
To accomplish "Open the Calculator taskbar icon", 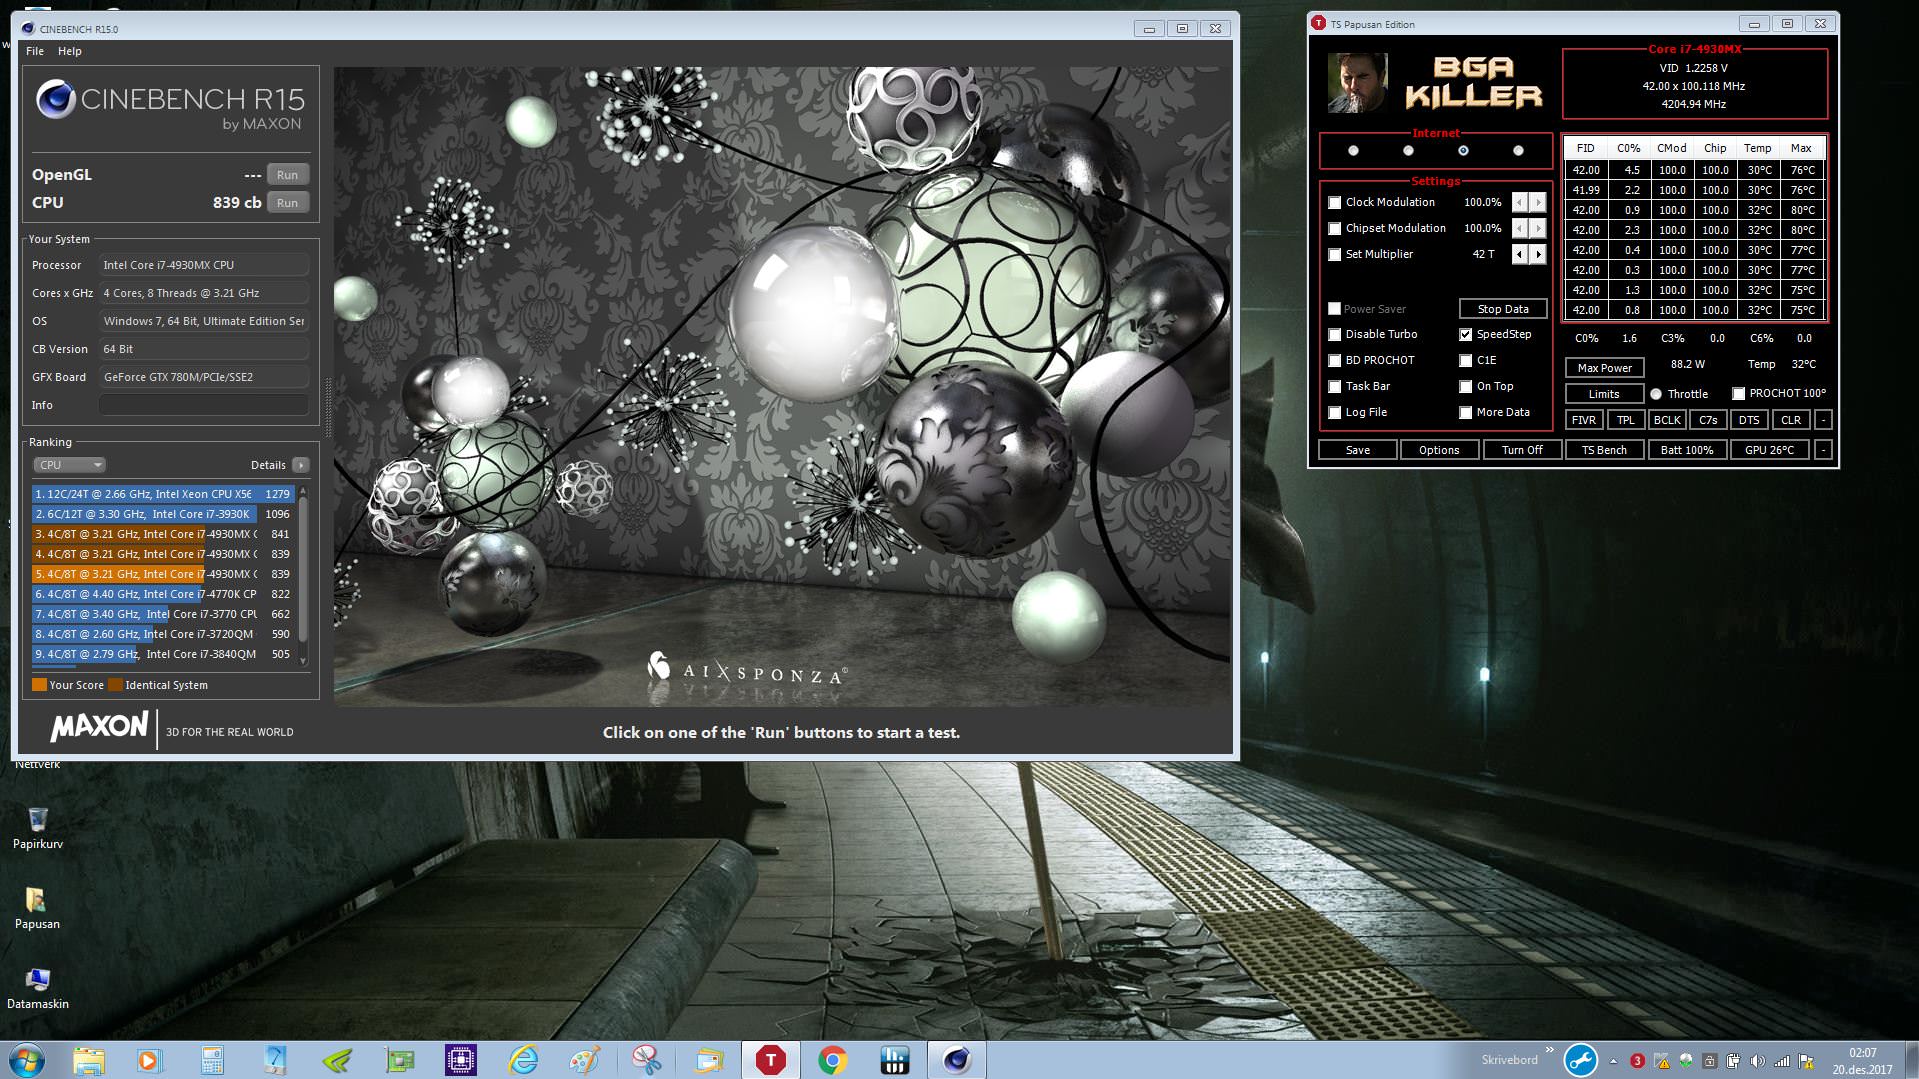I will point(212,1060).
